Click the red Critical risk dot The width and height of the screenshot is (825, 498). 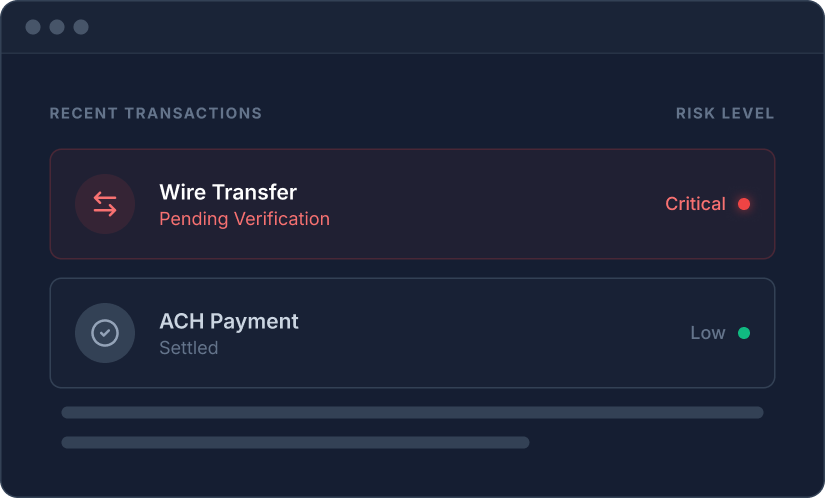click(744, 204)
